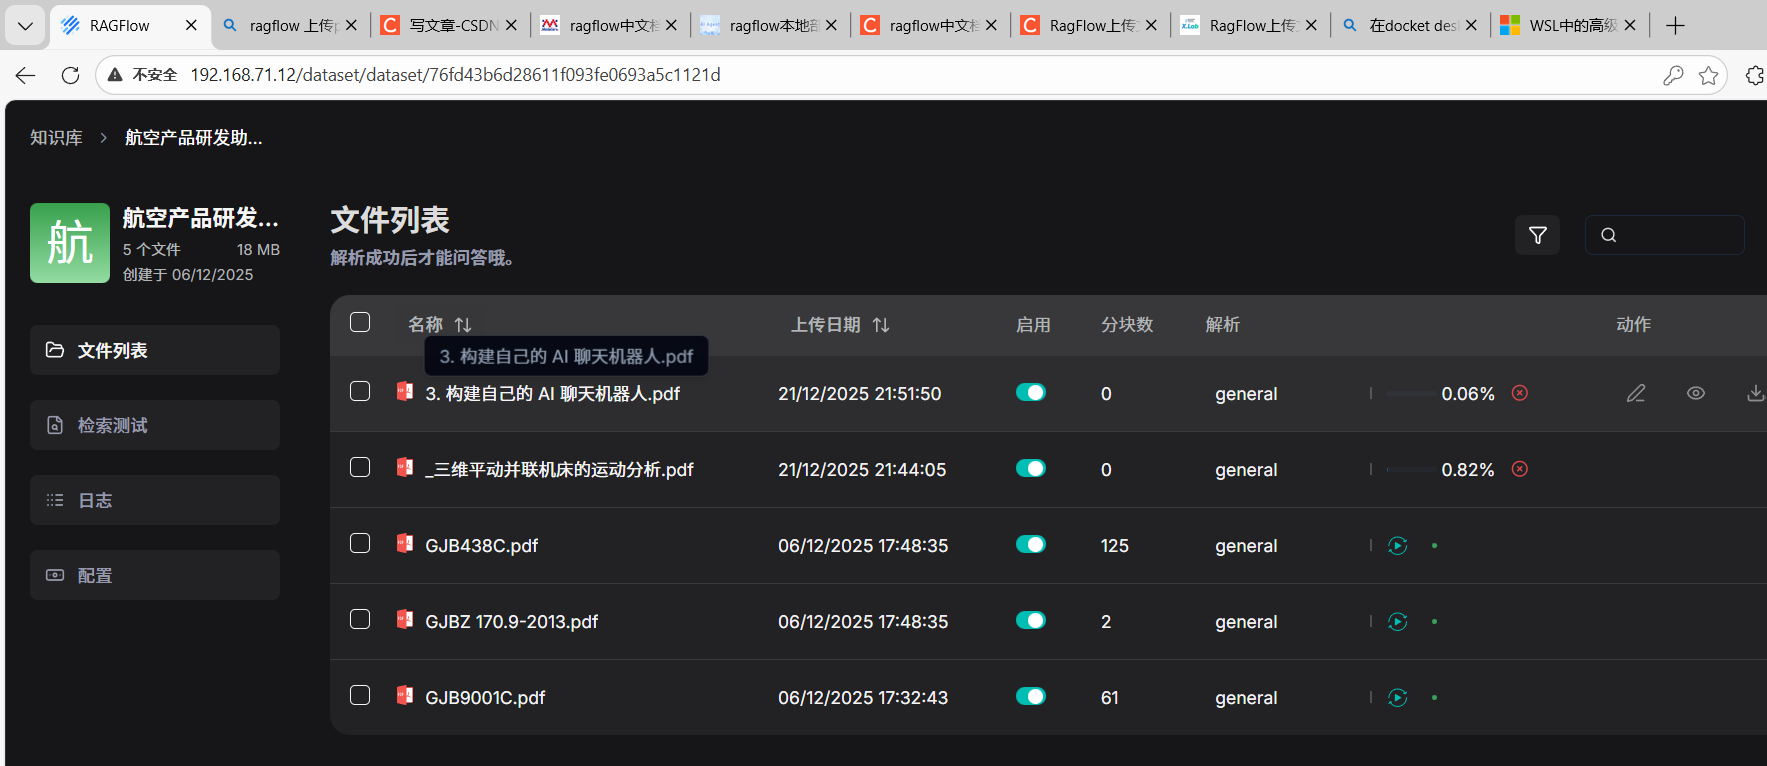This screenshot has width=1767, height=766.
Task: Disable the toggle for GJB438C.pdf
Action: (x=1031, y=544)
